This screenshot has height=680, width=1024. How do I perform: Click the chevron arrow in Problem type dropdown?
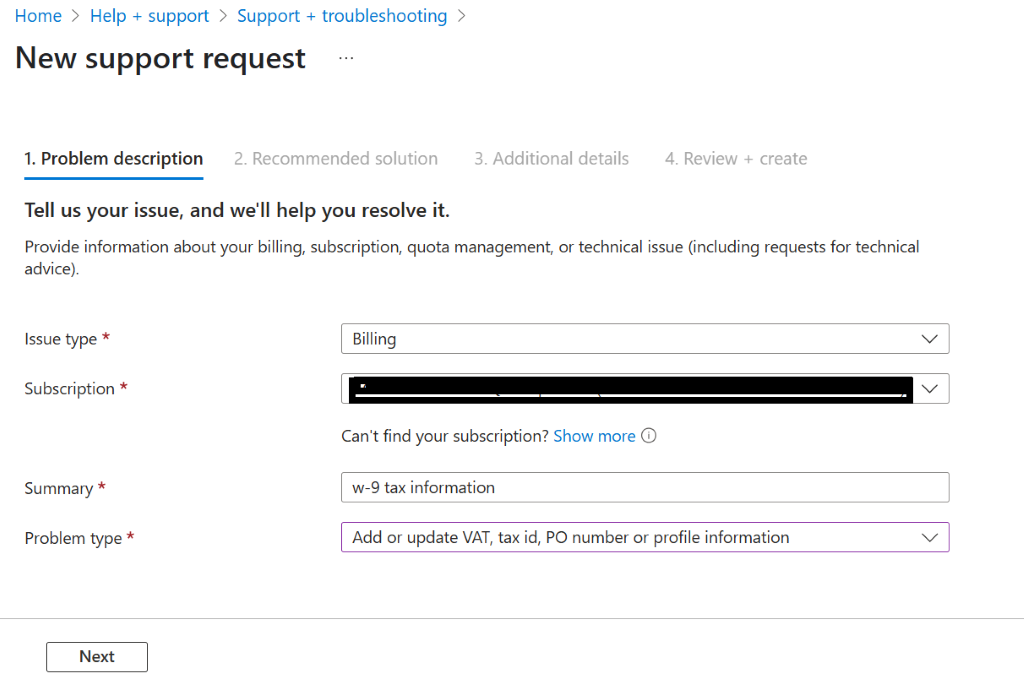pos(929,538)
